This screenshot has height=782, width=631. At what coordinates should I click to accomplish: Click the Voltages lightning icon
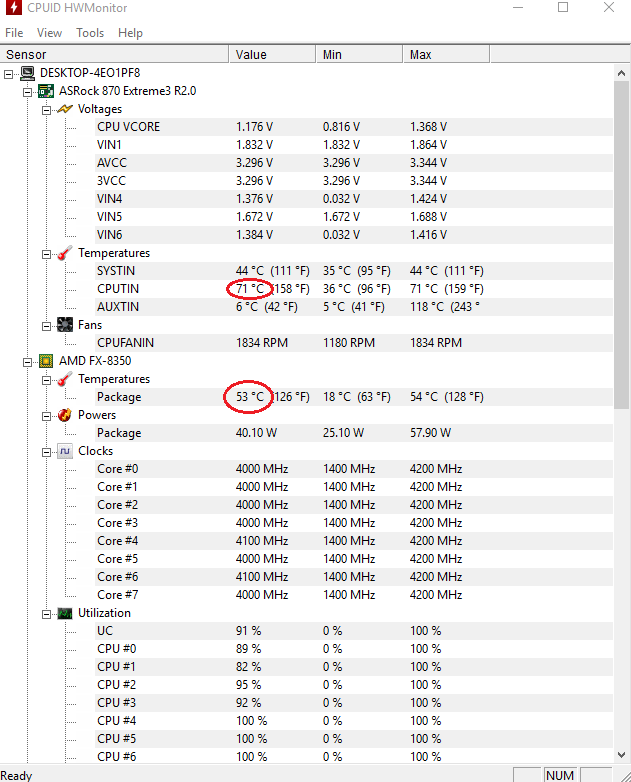point(65,109)
